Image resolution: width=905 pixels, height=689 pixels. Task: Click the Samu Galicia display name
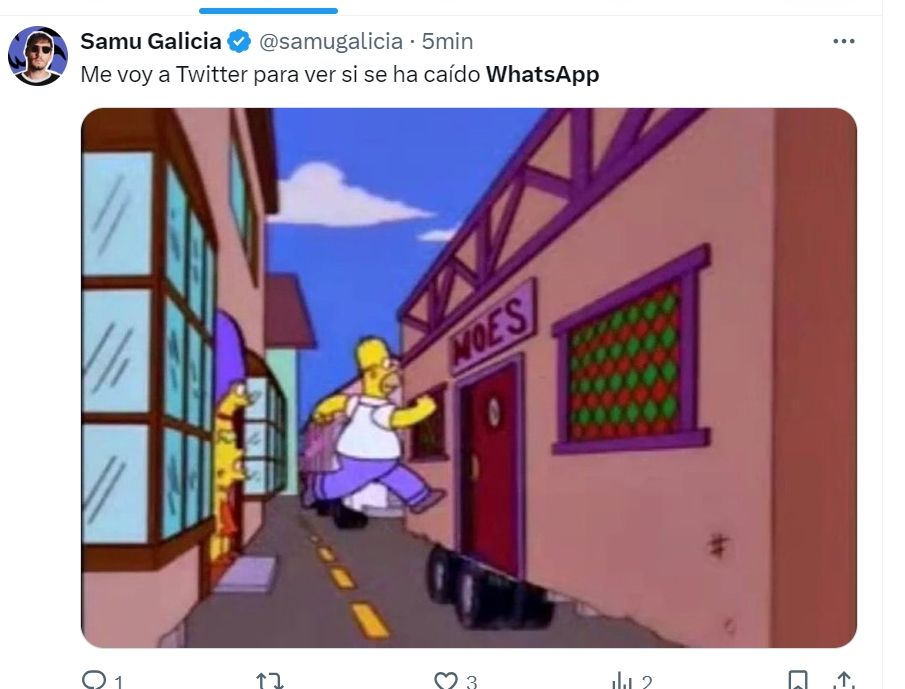(x=151, y=42)
